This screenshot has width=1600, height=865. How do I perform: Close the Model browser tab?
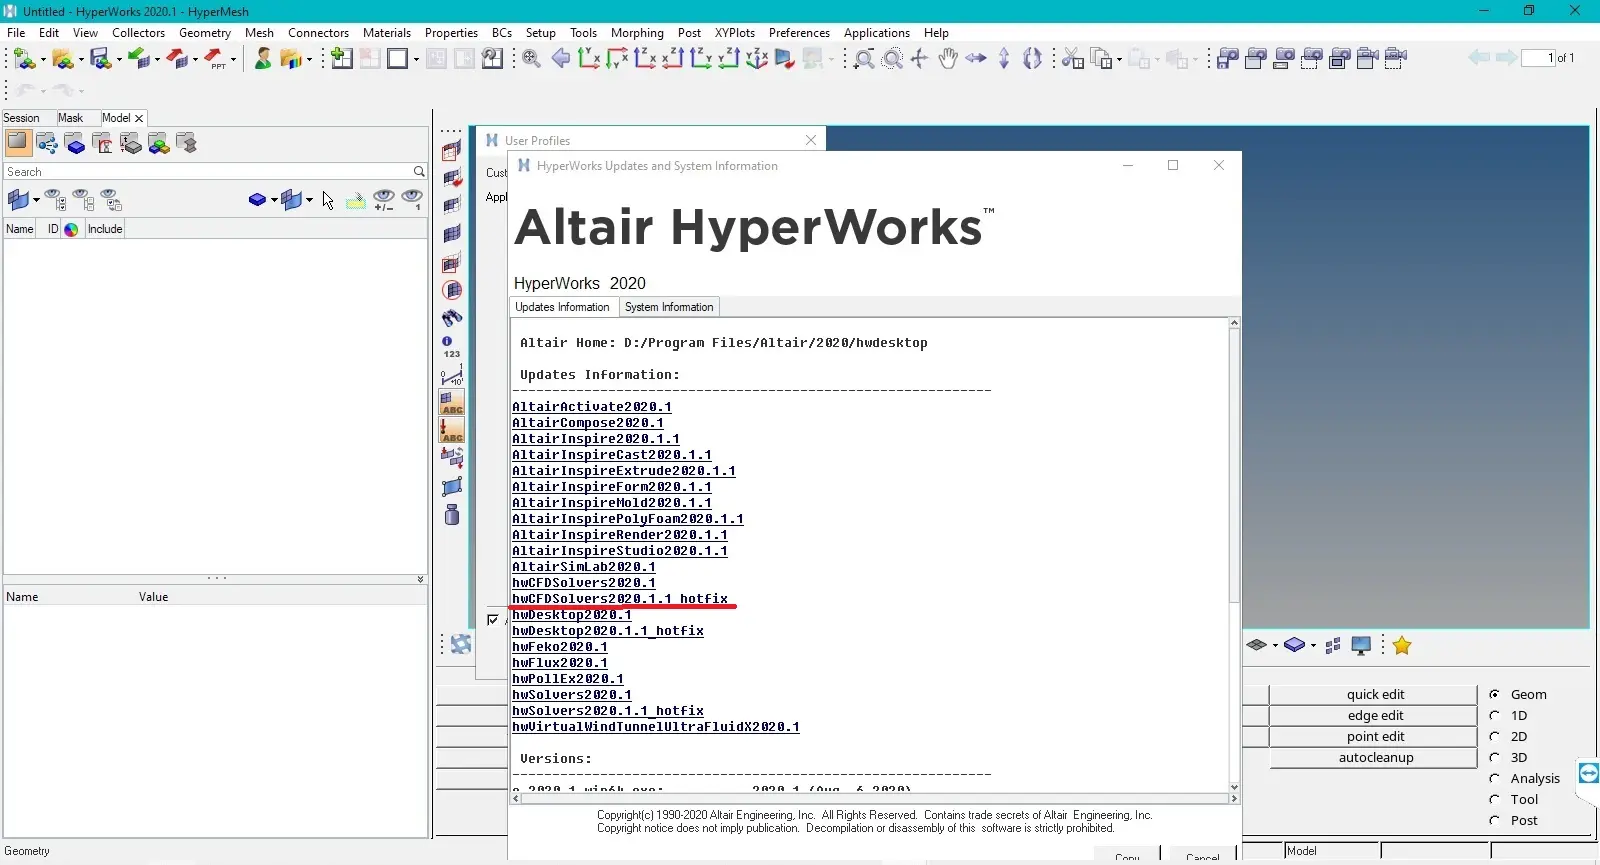pos(139,118)
